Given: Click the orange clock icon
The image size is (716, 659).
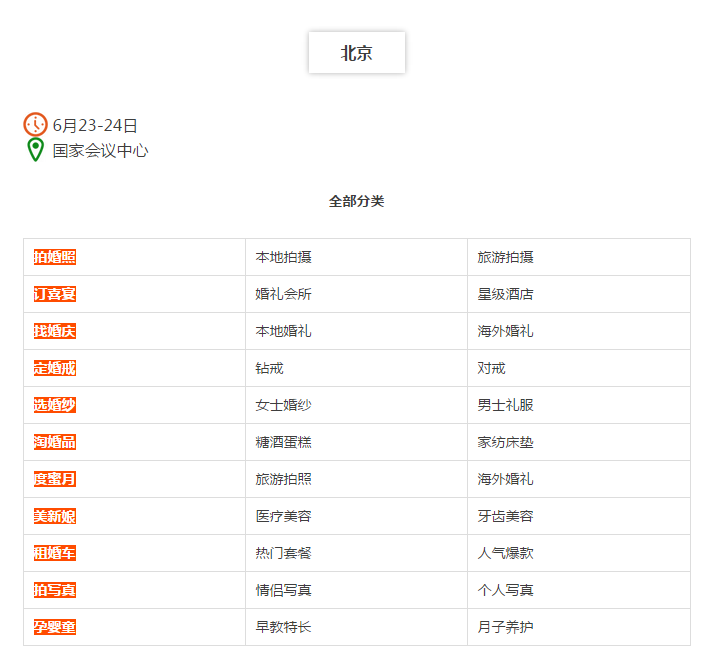Looking at the screenshot, I should [35, 124].
